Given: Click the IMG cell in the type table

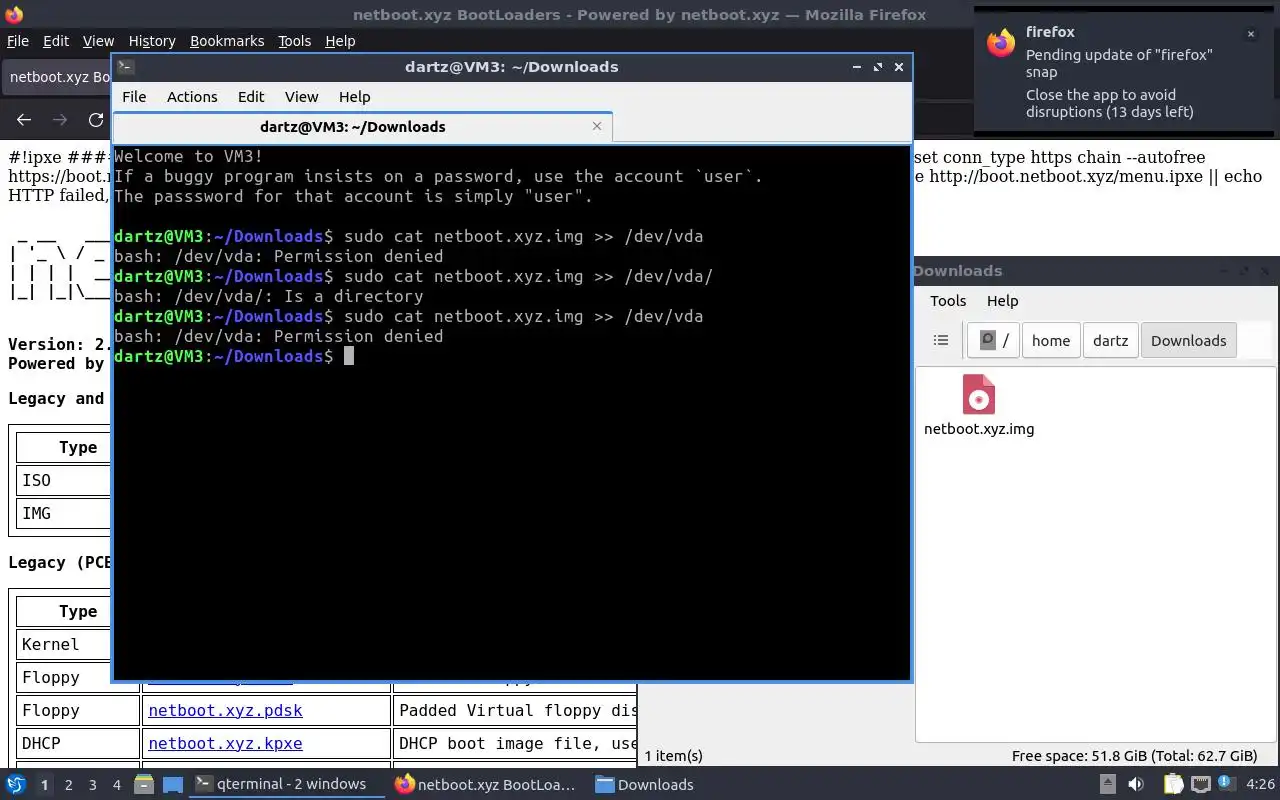Looking at the screenshot, I should (x=64, y=513).
